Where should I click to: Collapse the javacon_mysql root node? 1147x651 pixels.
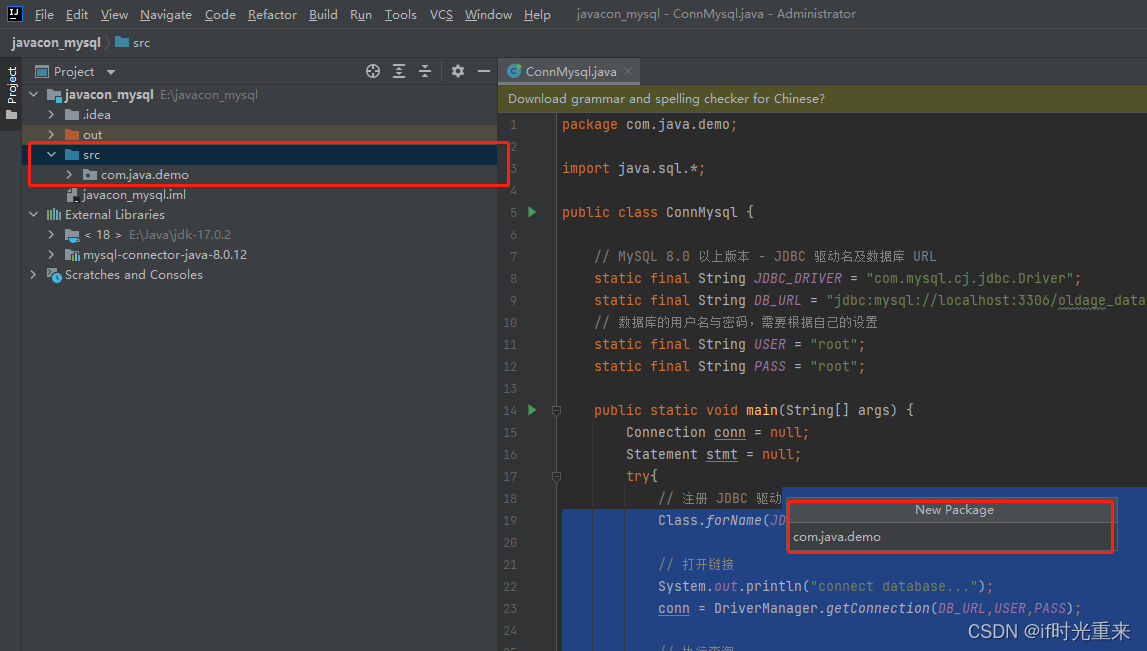[34, 94]
